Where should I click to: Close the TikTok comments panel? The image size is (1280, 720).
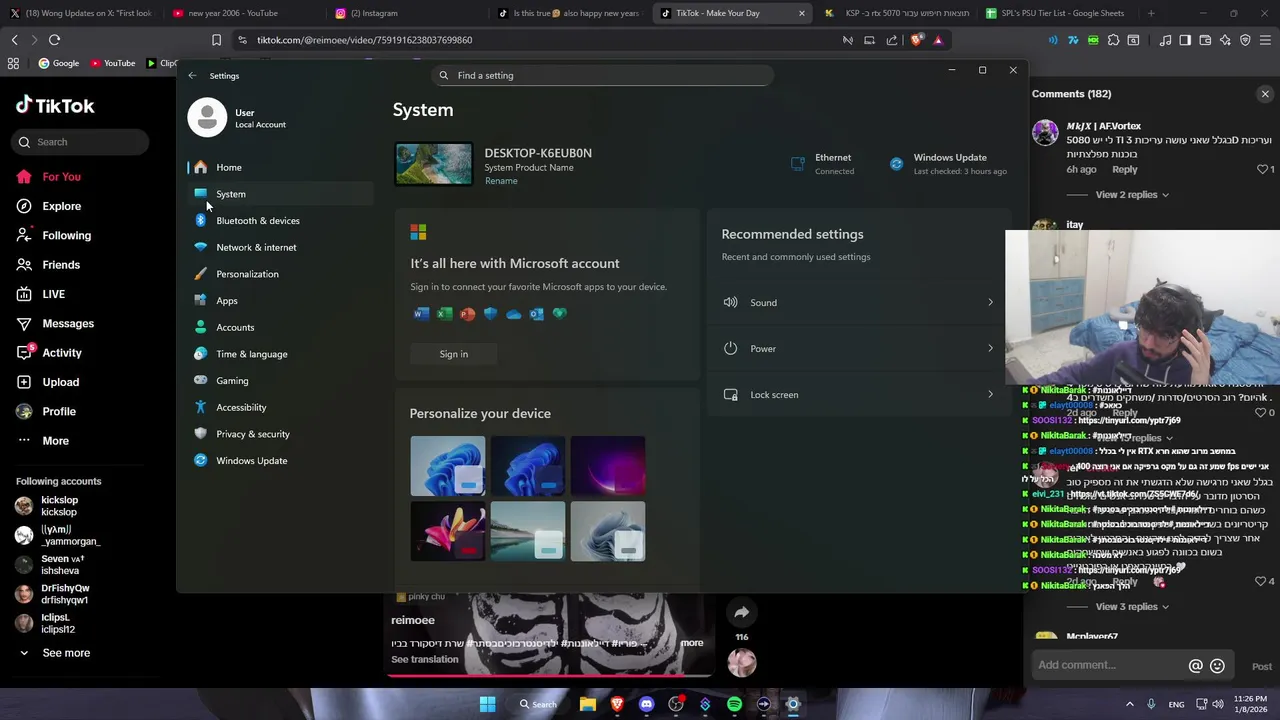[1265, 94]
